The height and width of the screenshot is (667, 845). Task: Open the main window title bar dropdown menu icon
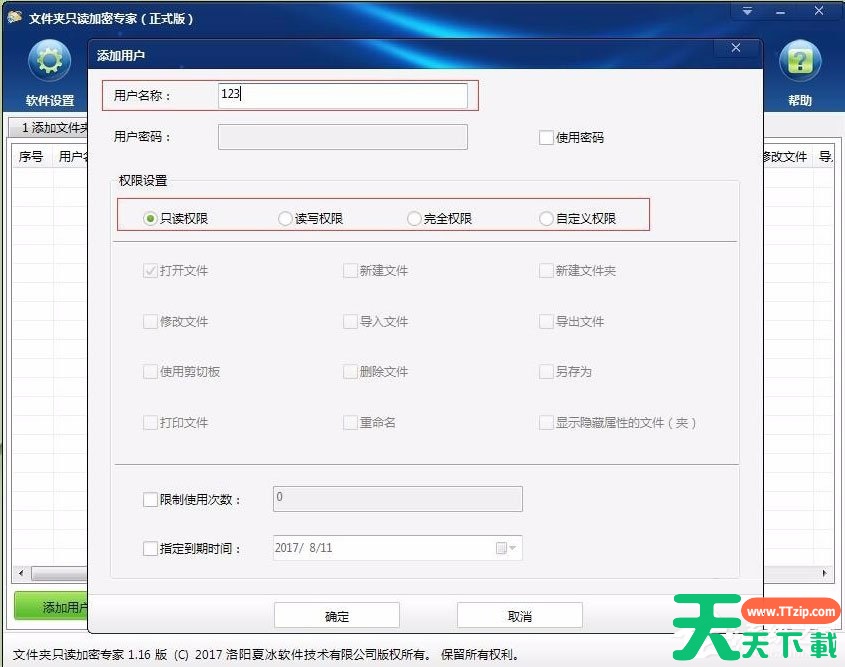pyautogui.click(x=747, y=11)
